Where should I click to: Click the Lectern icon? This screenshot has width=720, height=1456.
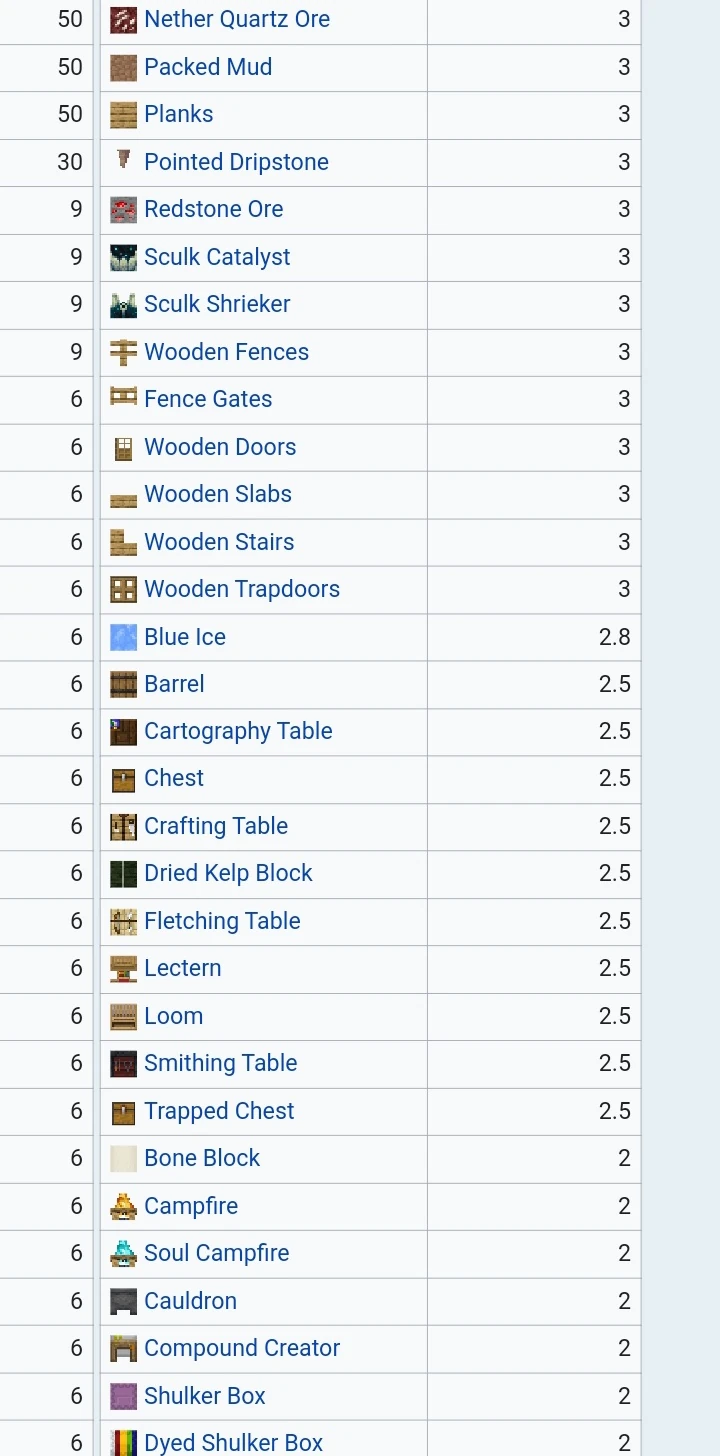(x=123, y=969)
